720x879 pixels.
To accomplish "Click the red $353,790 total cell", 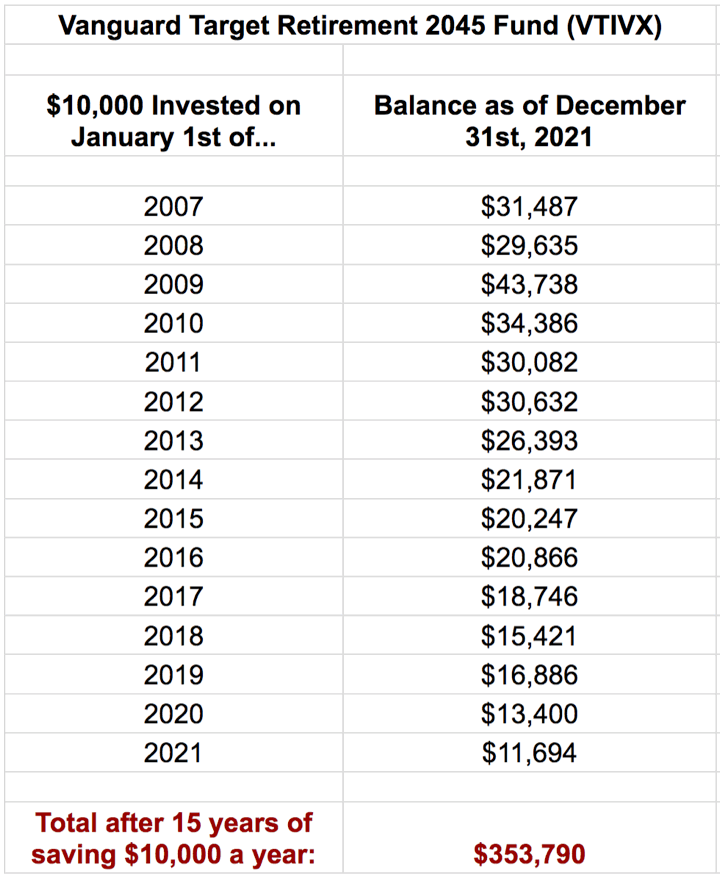I will click(529, 855).
